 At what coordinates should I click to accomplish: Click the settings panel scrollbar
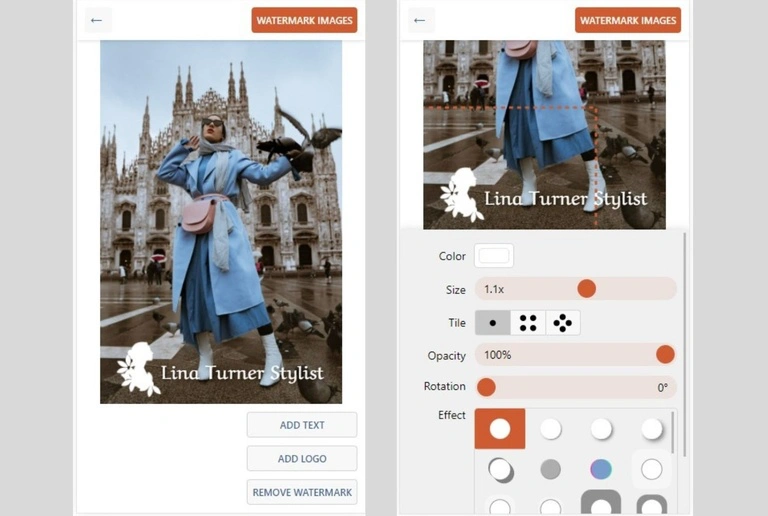pyautogui.click(x=684, y=345)
